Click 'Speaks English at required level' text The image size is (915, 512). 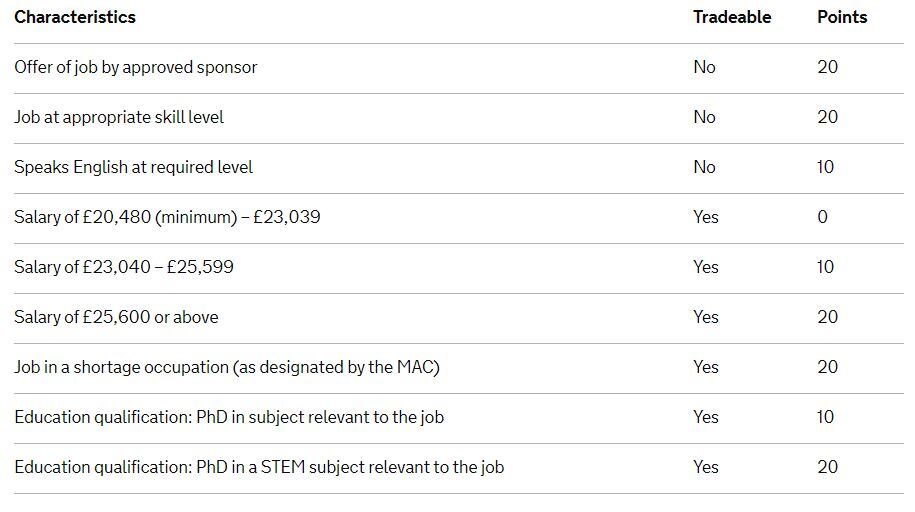click(x=133, y=167)
